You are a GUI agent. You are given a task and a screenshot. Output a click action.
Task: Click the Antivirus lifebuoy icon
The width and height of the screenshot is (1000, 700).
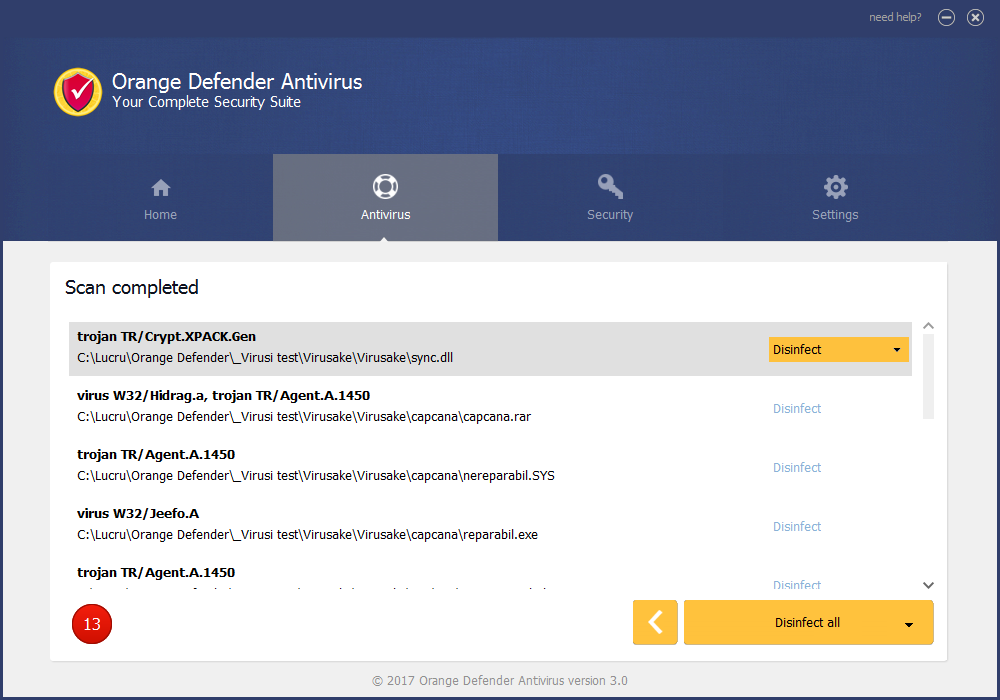click(385, 187)
